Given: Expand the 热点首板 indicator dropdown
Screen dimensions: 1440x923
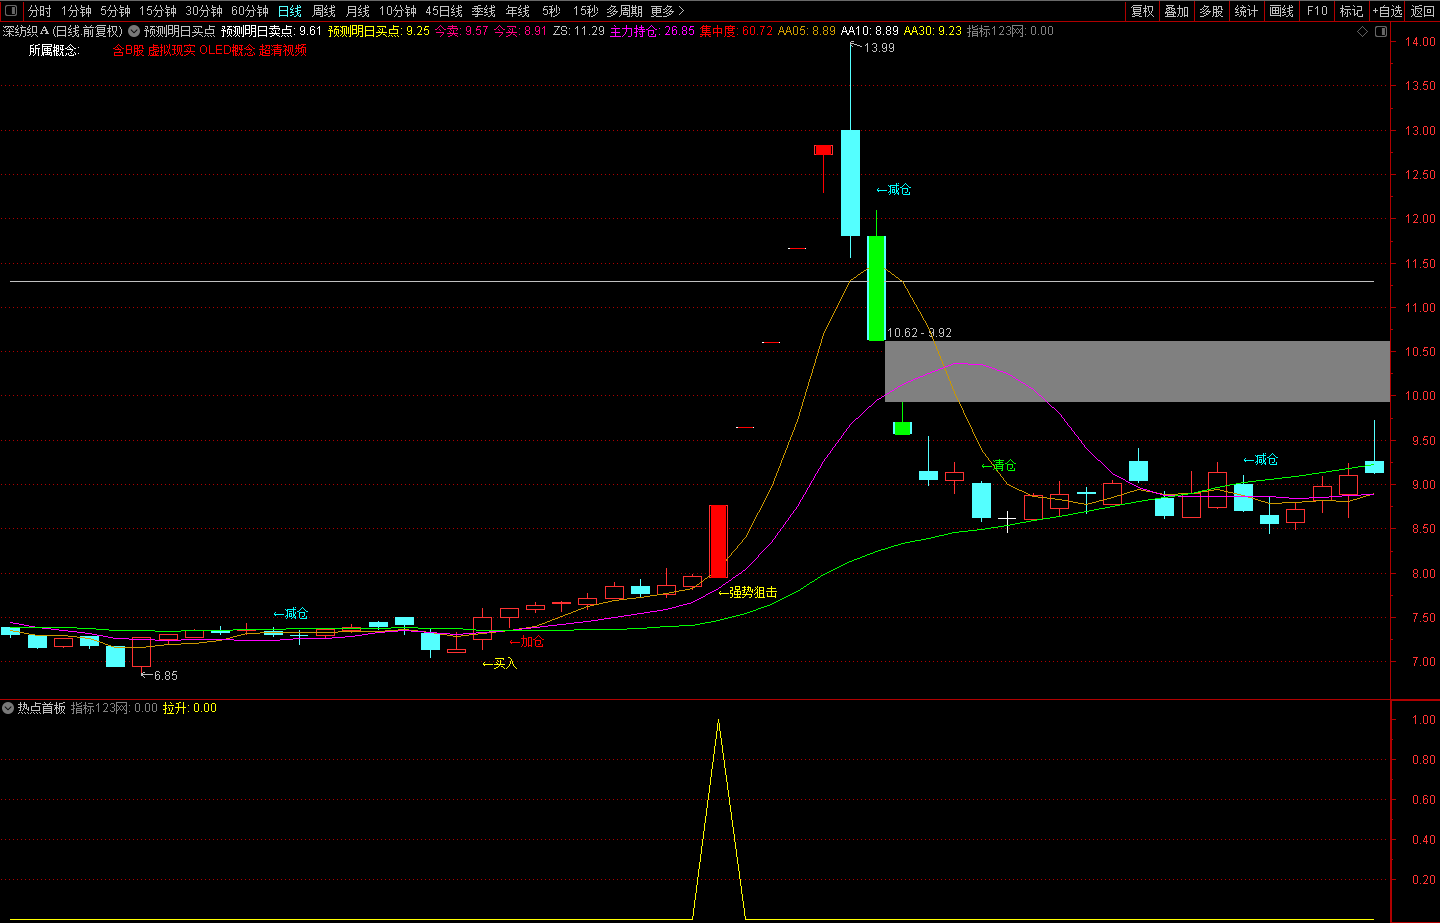Looking at the screenshot, I should click(x=8, y=708).
